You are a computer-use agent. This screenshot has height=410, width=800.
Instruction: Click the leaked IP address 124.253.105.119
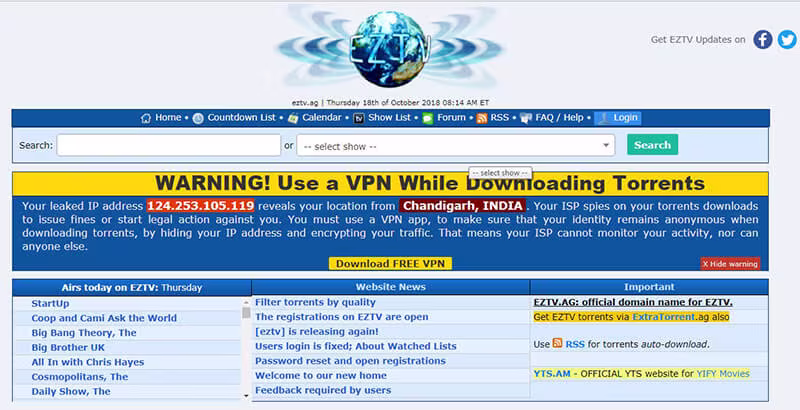(x=200, y=206)
